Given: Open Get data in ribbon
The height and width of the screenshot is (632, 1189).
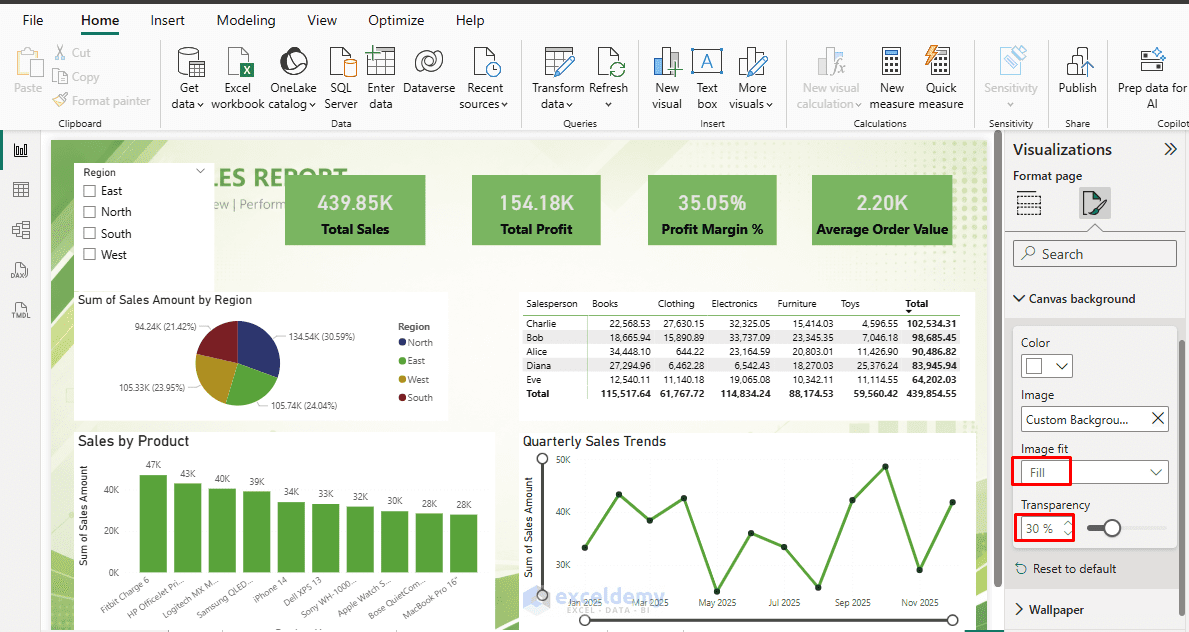Looking at the screenshot, I should coord(190,78).
